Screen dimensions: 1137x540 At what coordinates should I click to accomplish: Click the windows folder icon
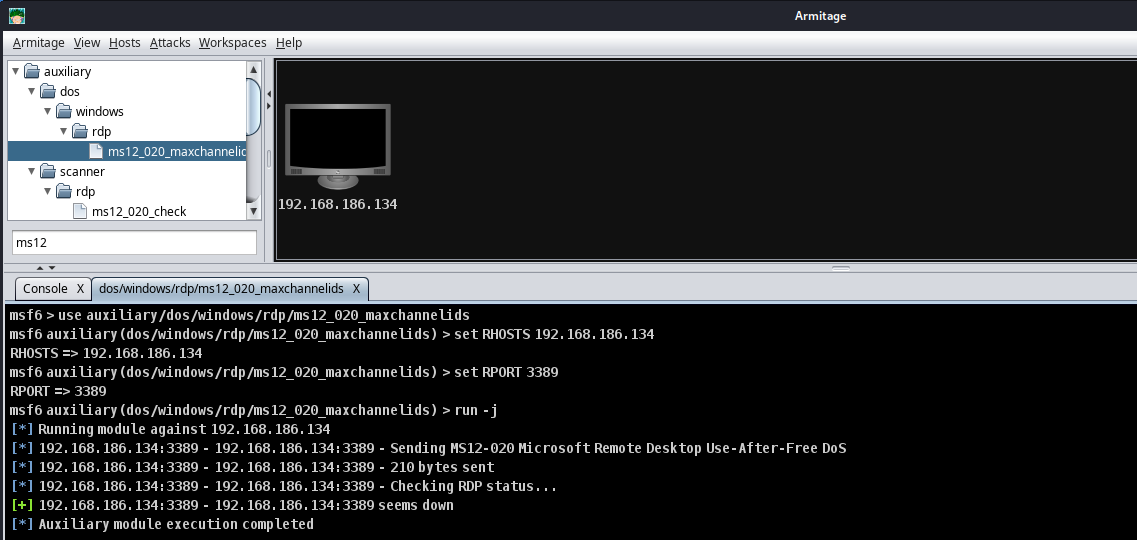[x=64, y=111]
